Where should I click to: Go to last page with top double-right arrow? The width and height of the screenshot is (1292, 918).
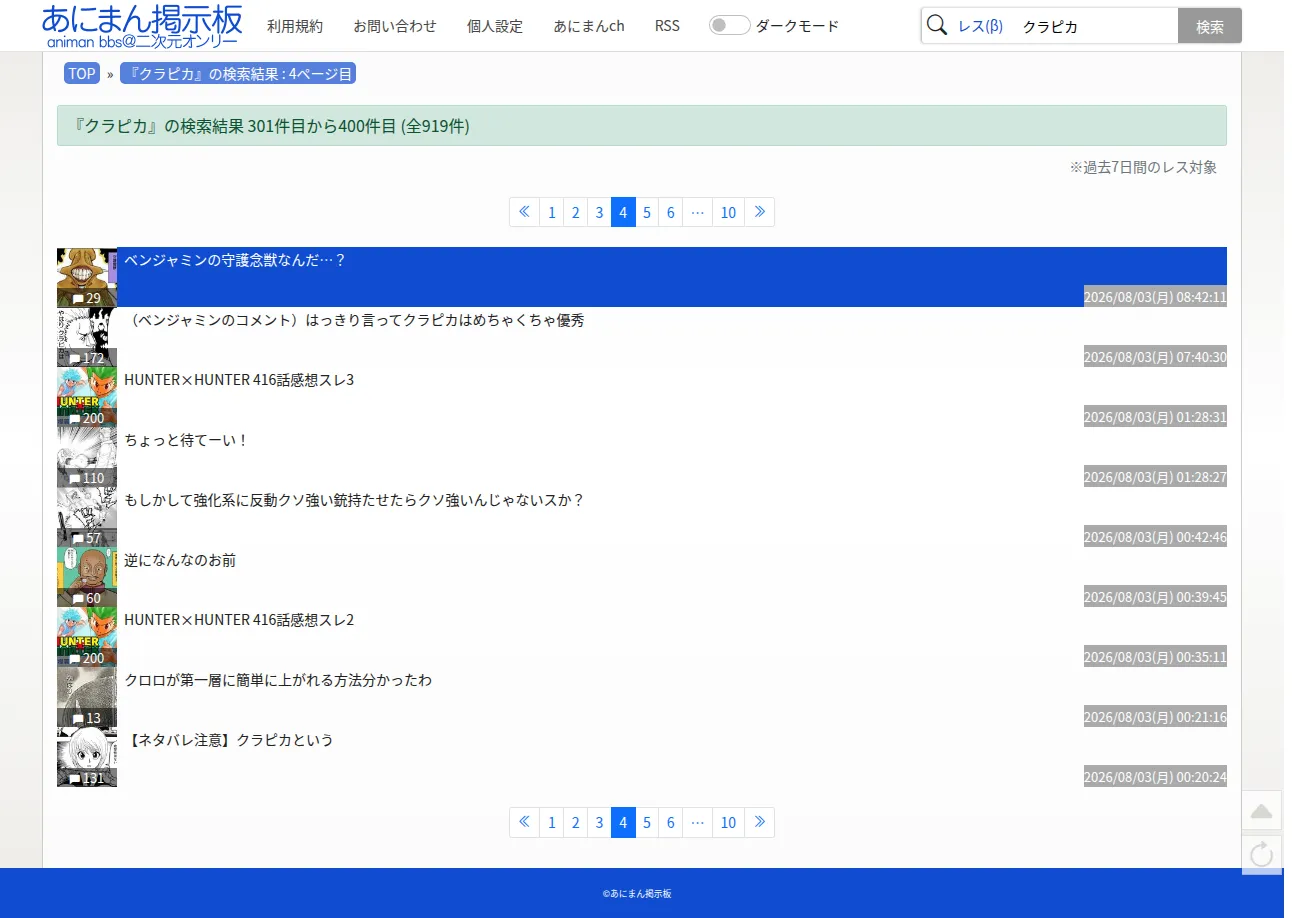[760, 212]
